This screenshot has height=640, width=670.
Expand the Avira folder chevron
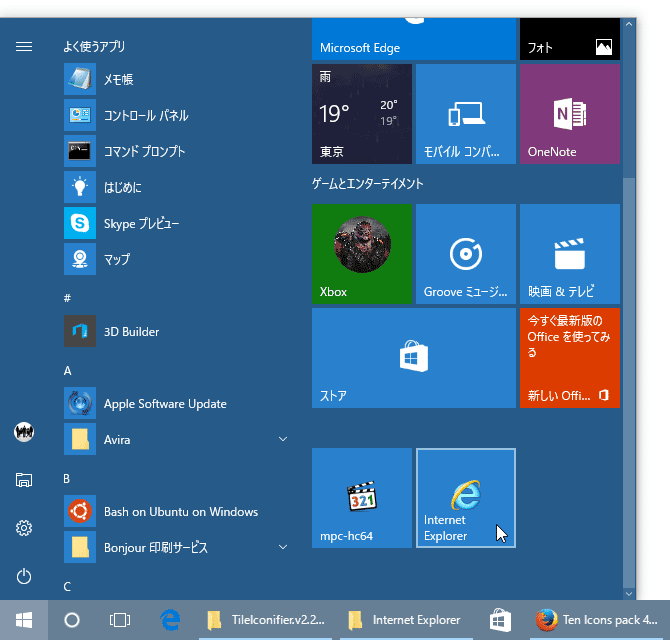pyautogui.click(x=283, y=439)
